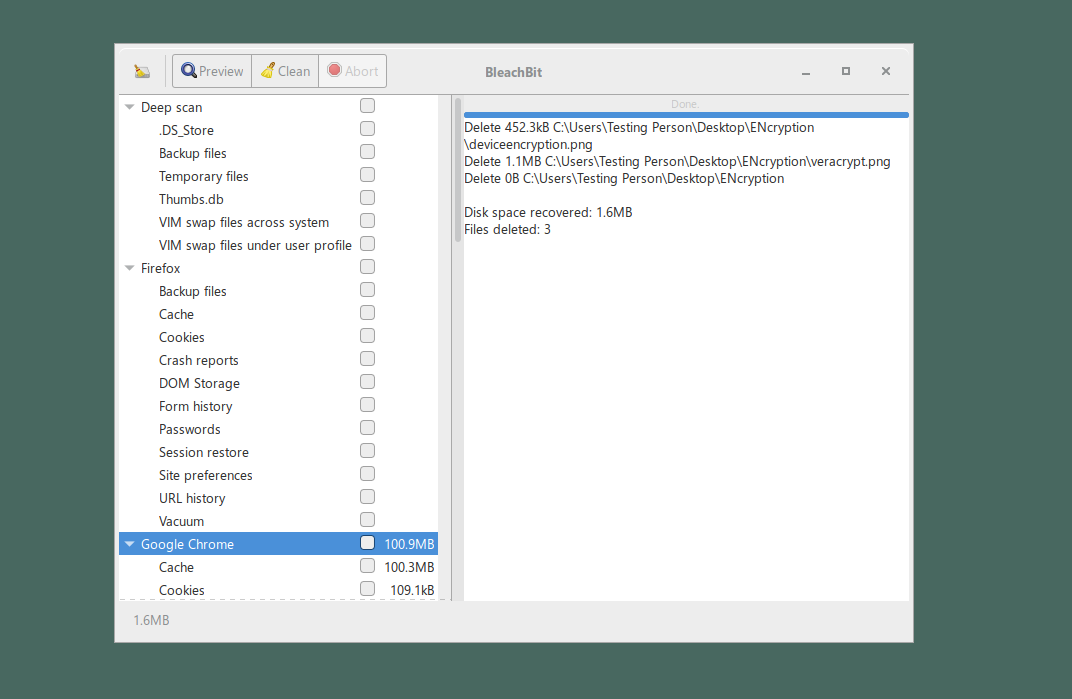Click the 100.3MB Chrome Cache size
The height and width of the screenshot is (699, 1072).
point(409,568)
